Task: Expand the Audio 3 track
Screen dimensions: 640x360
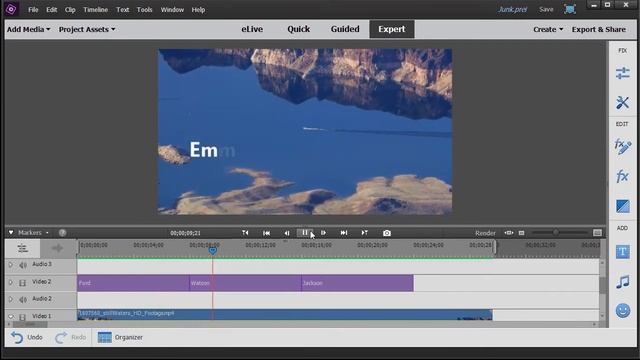Action: (x=11, y=264)
